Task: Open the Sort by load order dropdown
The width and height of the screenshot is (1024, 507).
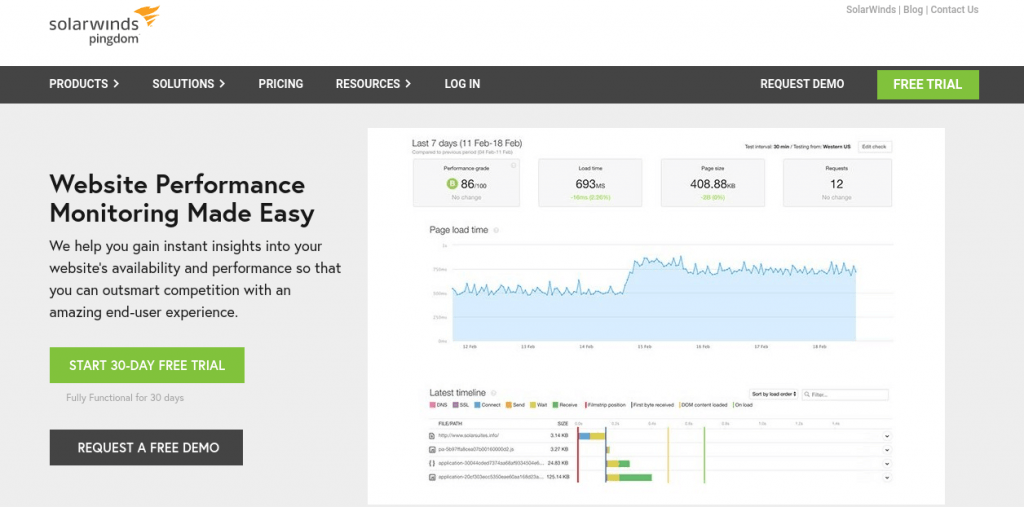Action: click(x=774, y=395)
